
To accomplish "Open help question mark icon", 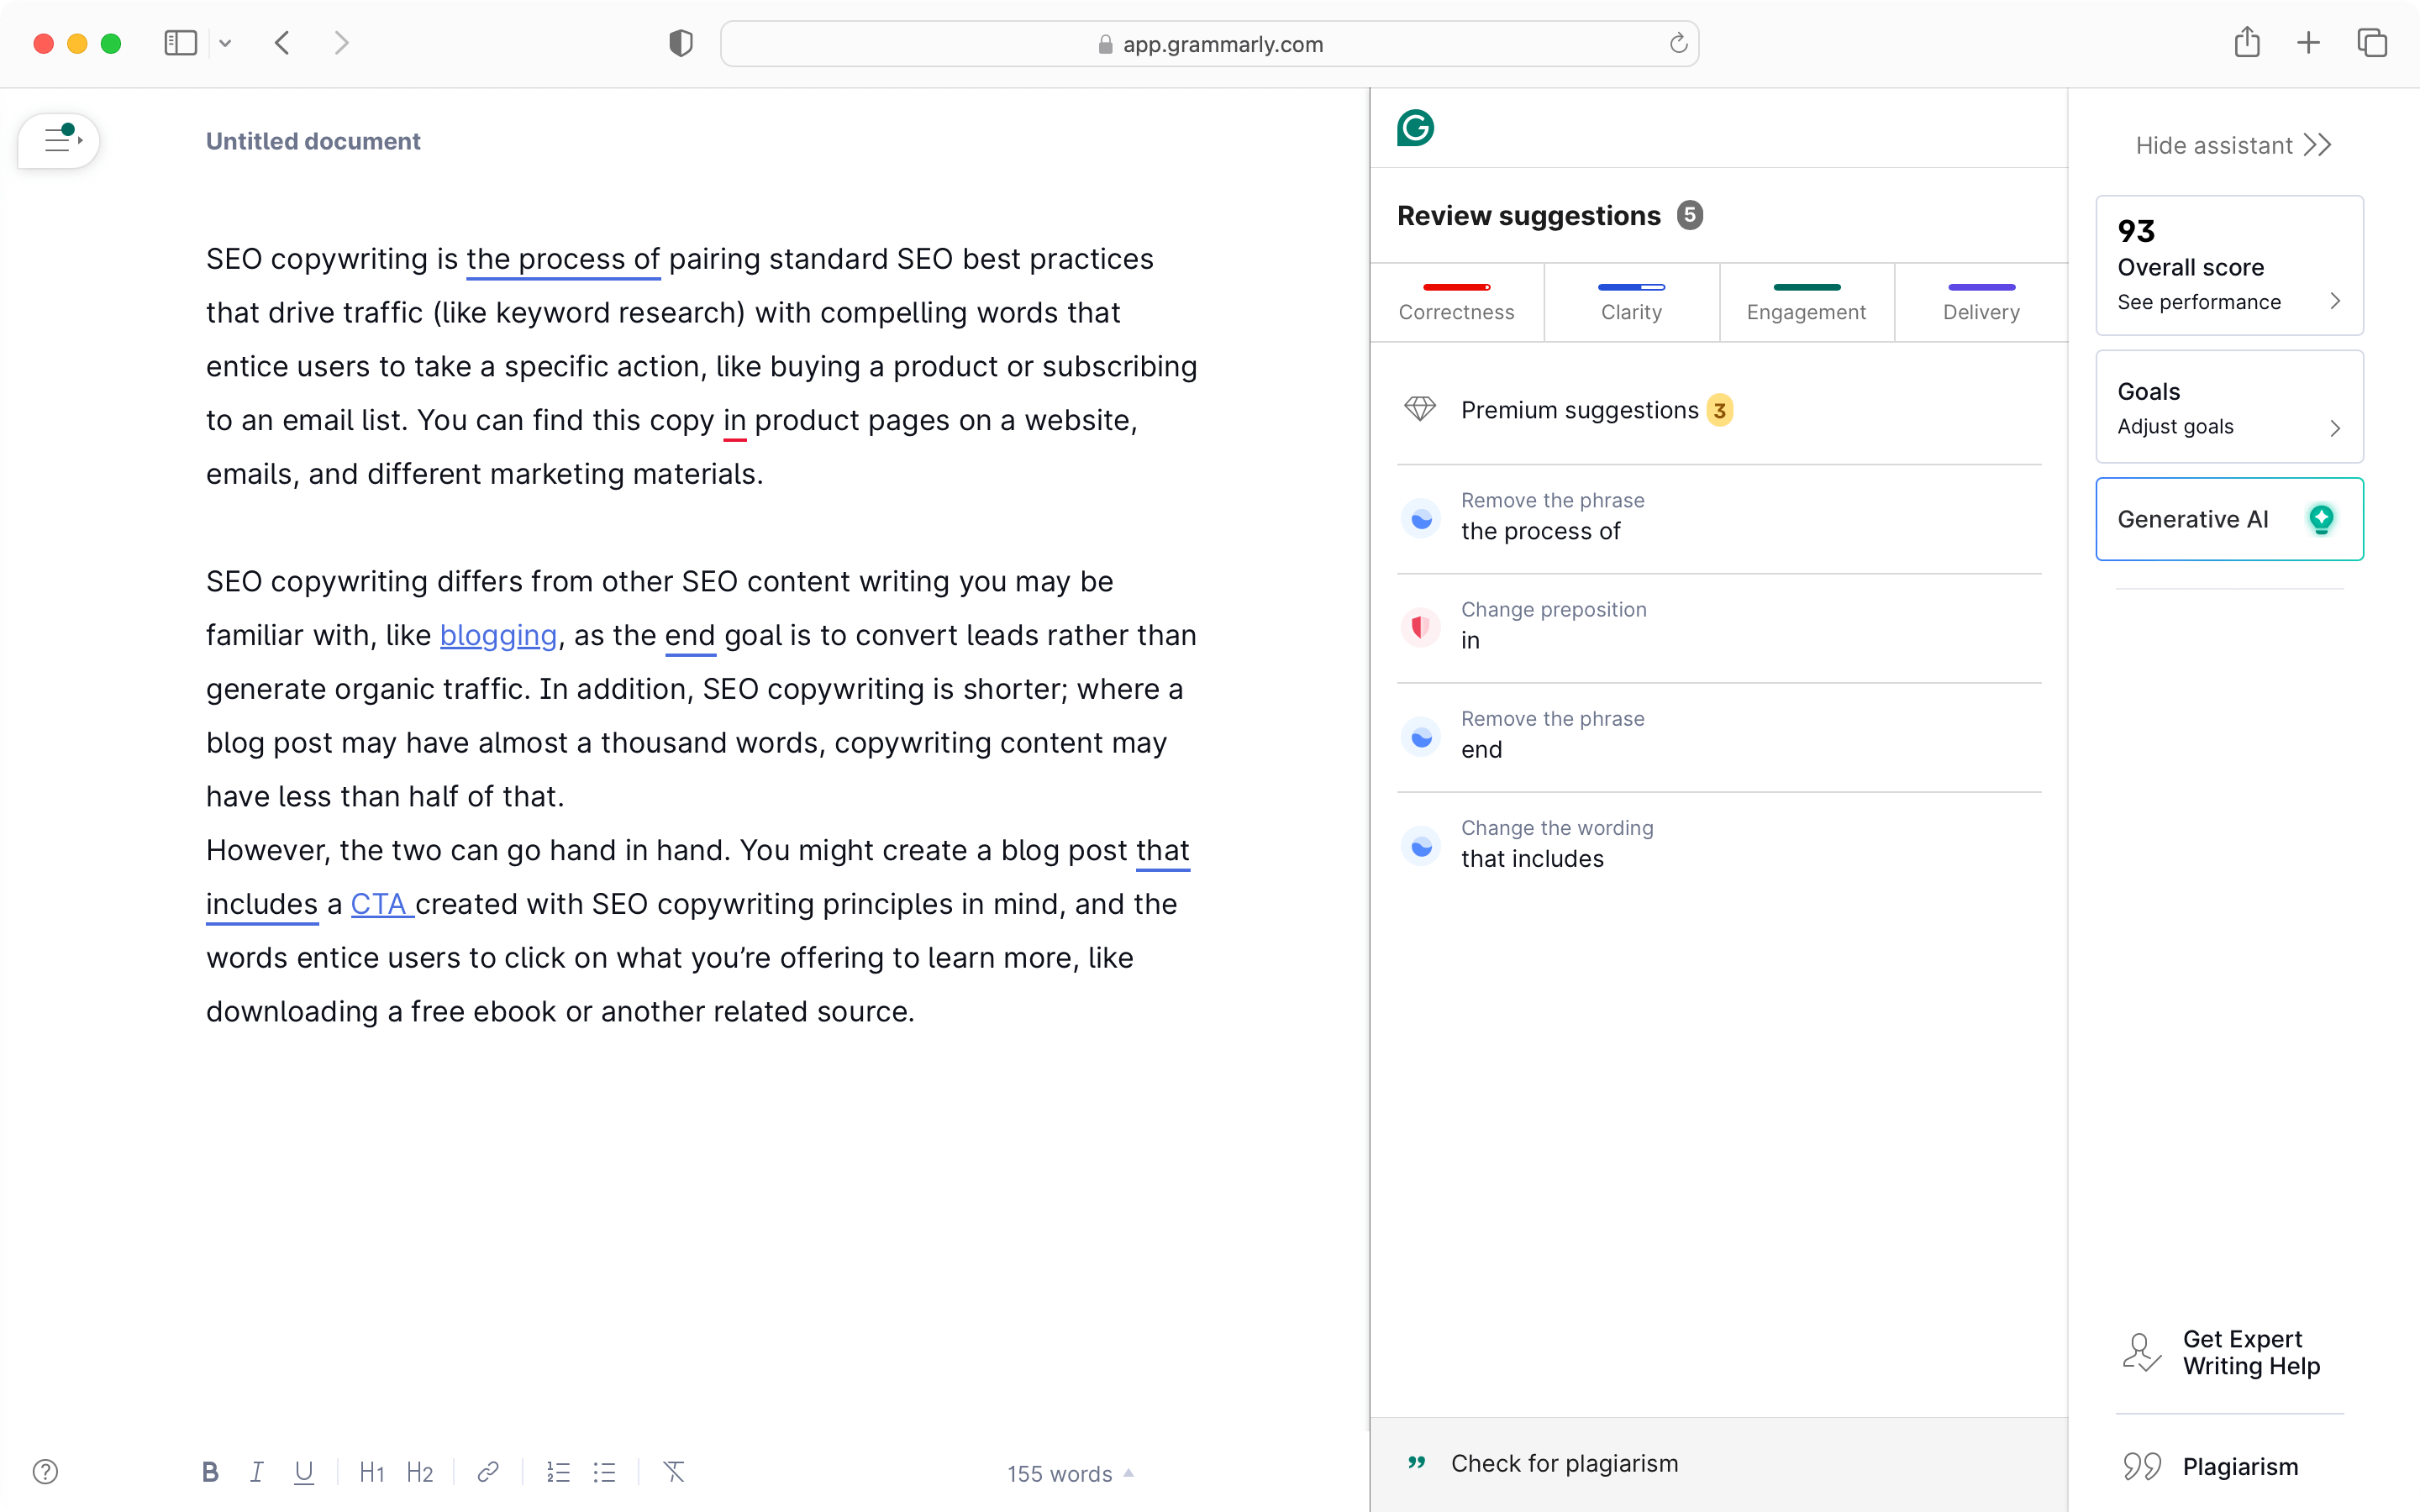I will point(45,1472).
